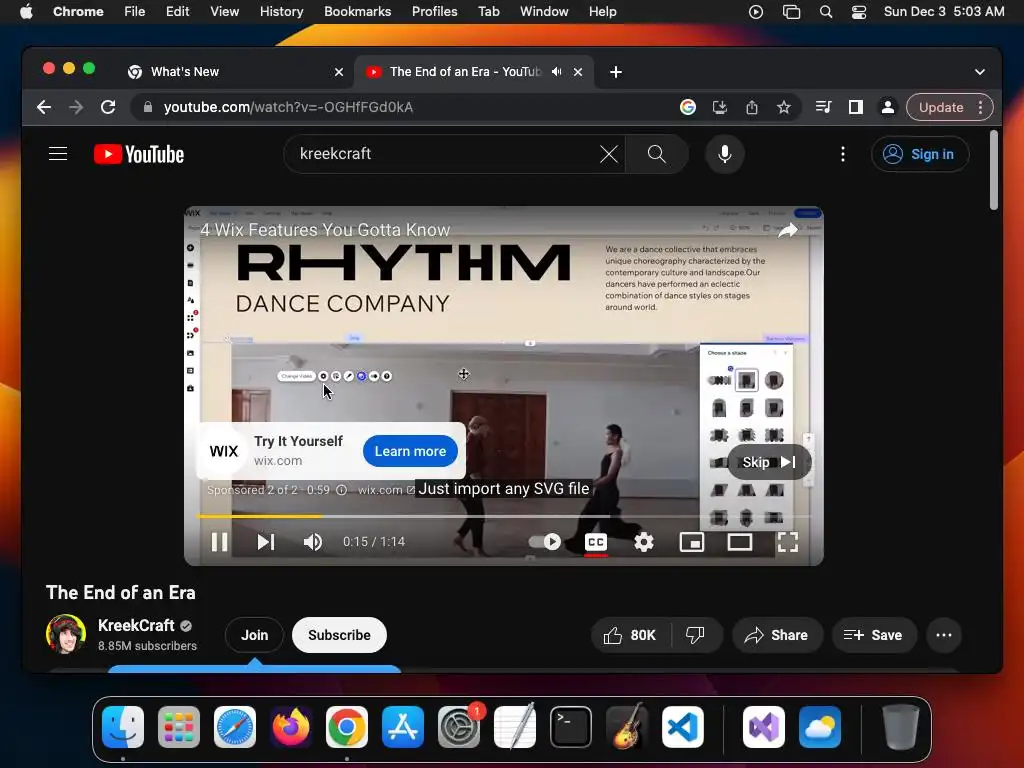This screenshot has height=768, width=1024.
Task: Expand the tab search dropdown
Action: 980,72
